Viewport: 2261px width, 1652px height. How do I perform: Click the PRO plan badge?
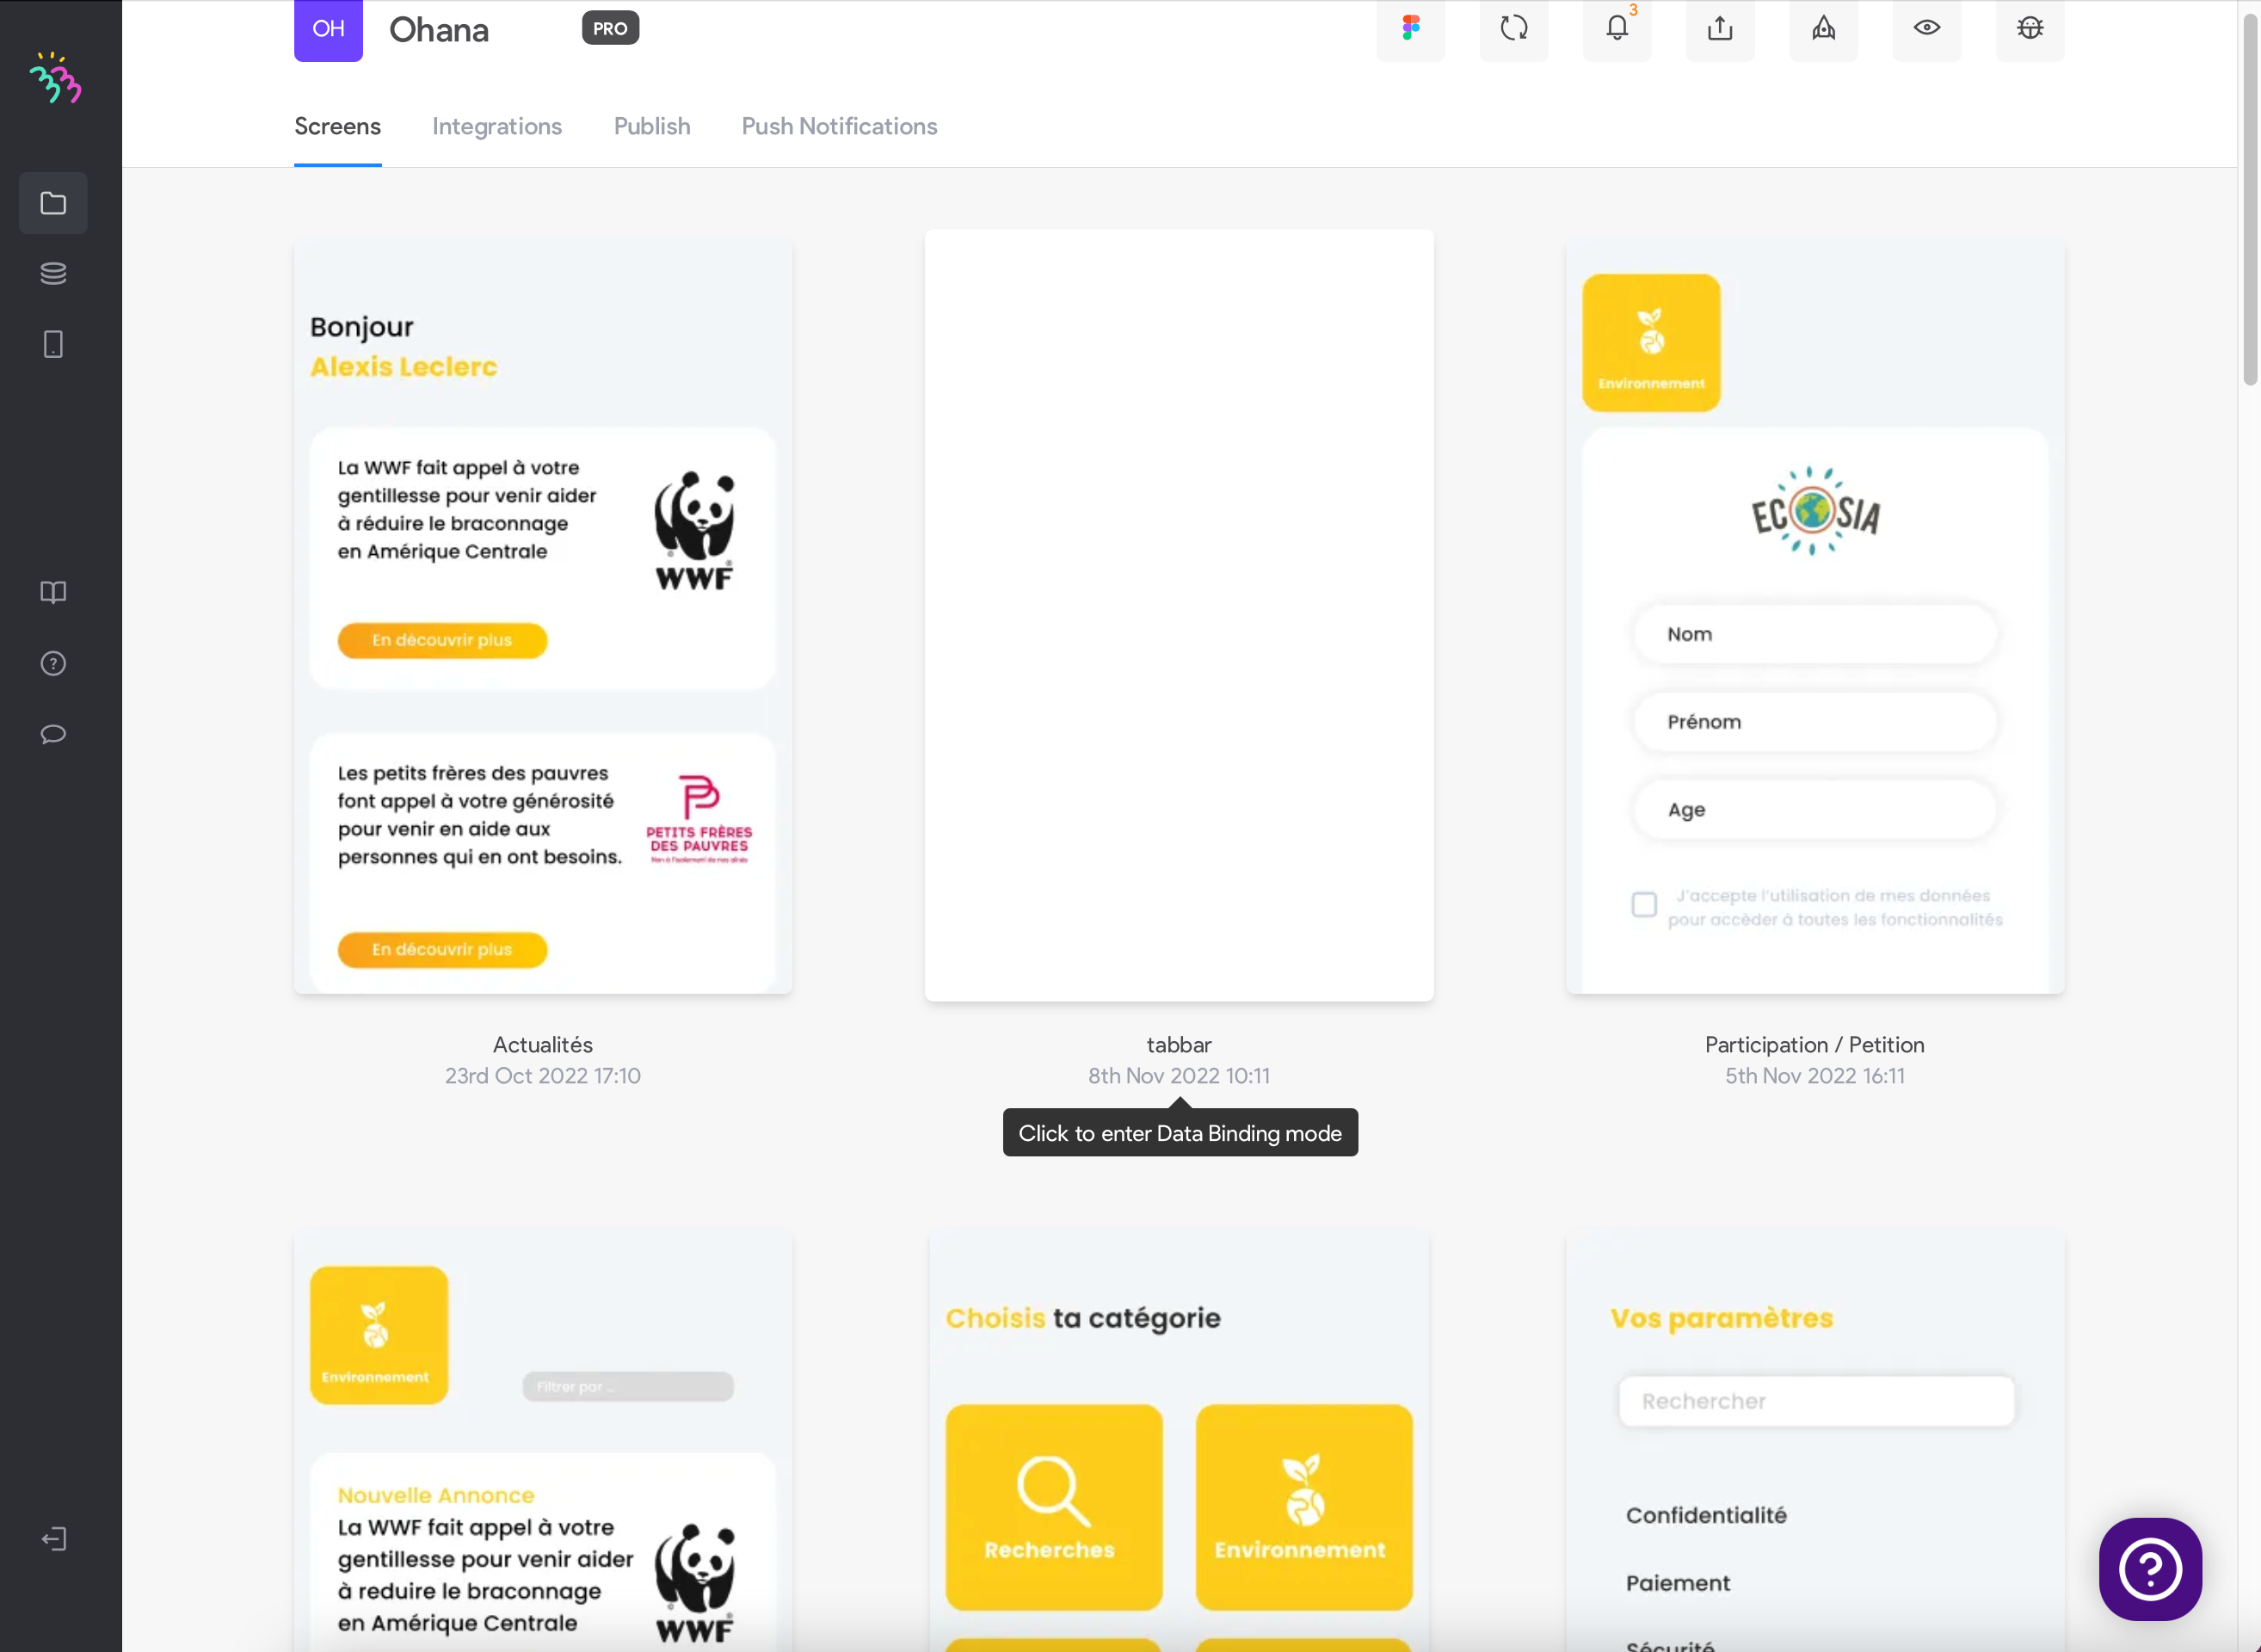pyautogui.click(x=610, y=28)
